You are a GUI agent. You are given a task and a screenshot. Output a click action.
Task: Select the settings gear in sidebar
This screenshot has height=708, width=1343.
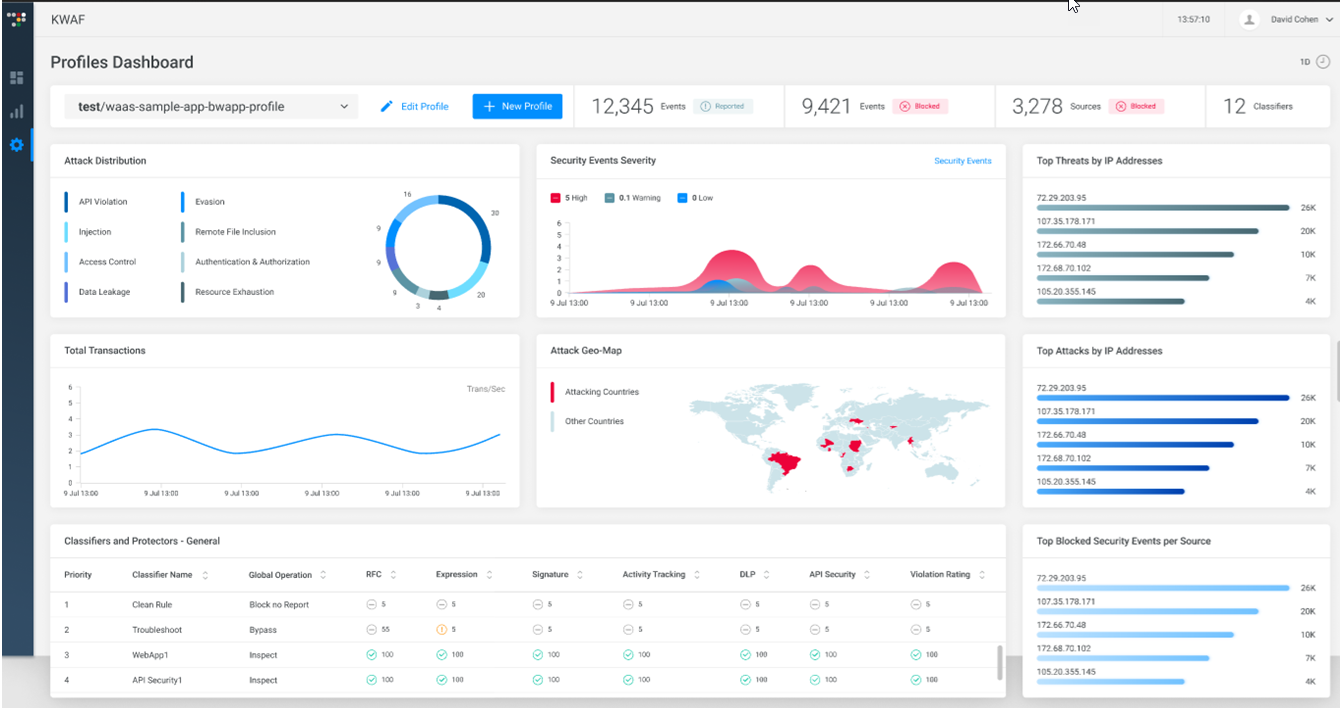[x=16, y=145]
